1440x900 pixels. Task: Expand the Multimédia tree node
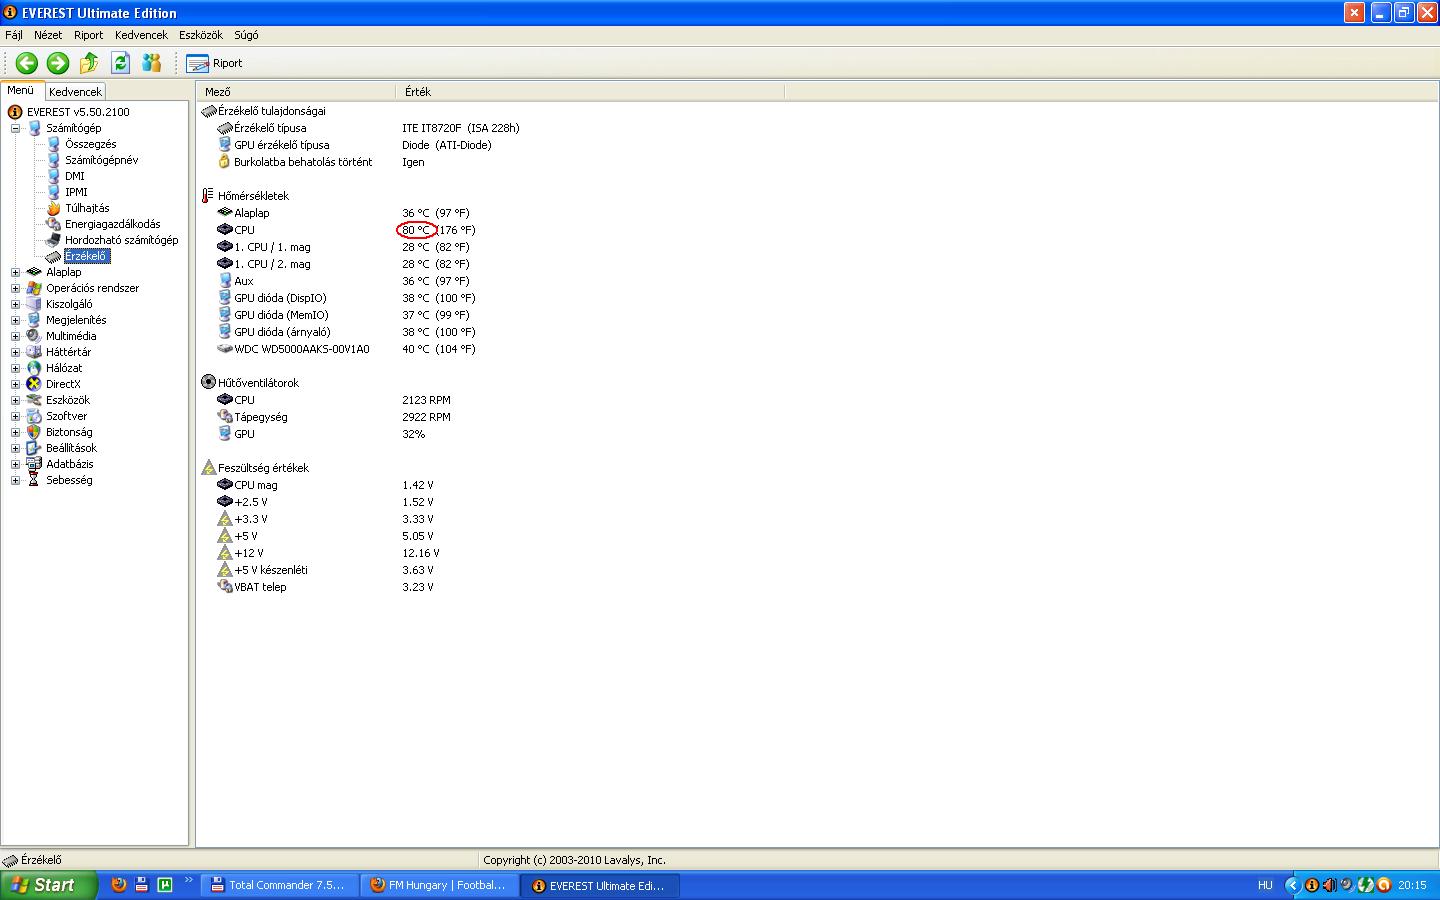tap(15, 336)
